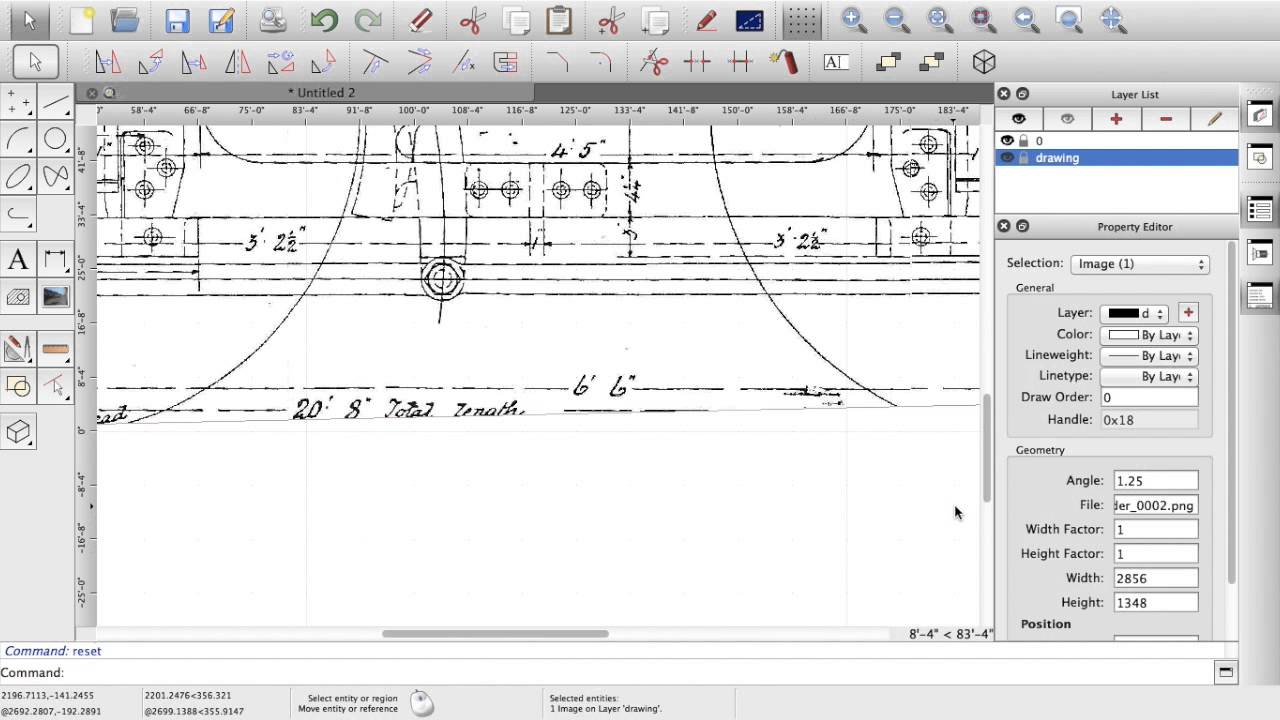Open the spline drawing tools
The width and height of the screenshot is (1280, 720).
point(56,177)
